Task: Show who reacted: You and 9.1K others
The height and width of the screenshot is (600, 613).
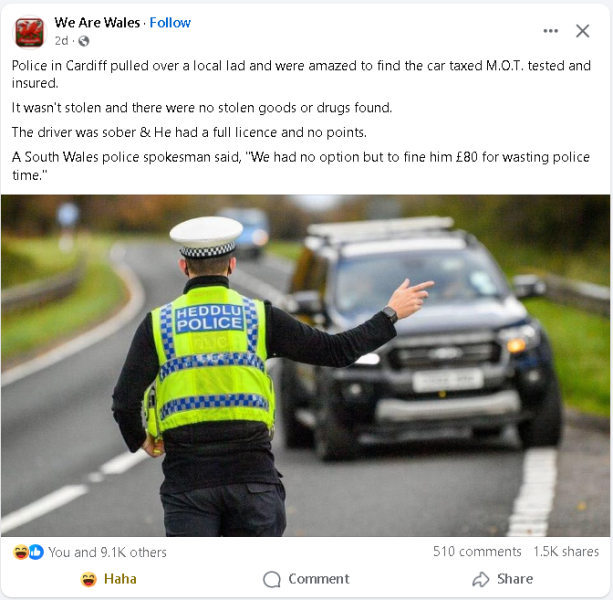Action: coord(108,552)
